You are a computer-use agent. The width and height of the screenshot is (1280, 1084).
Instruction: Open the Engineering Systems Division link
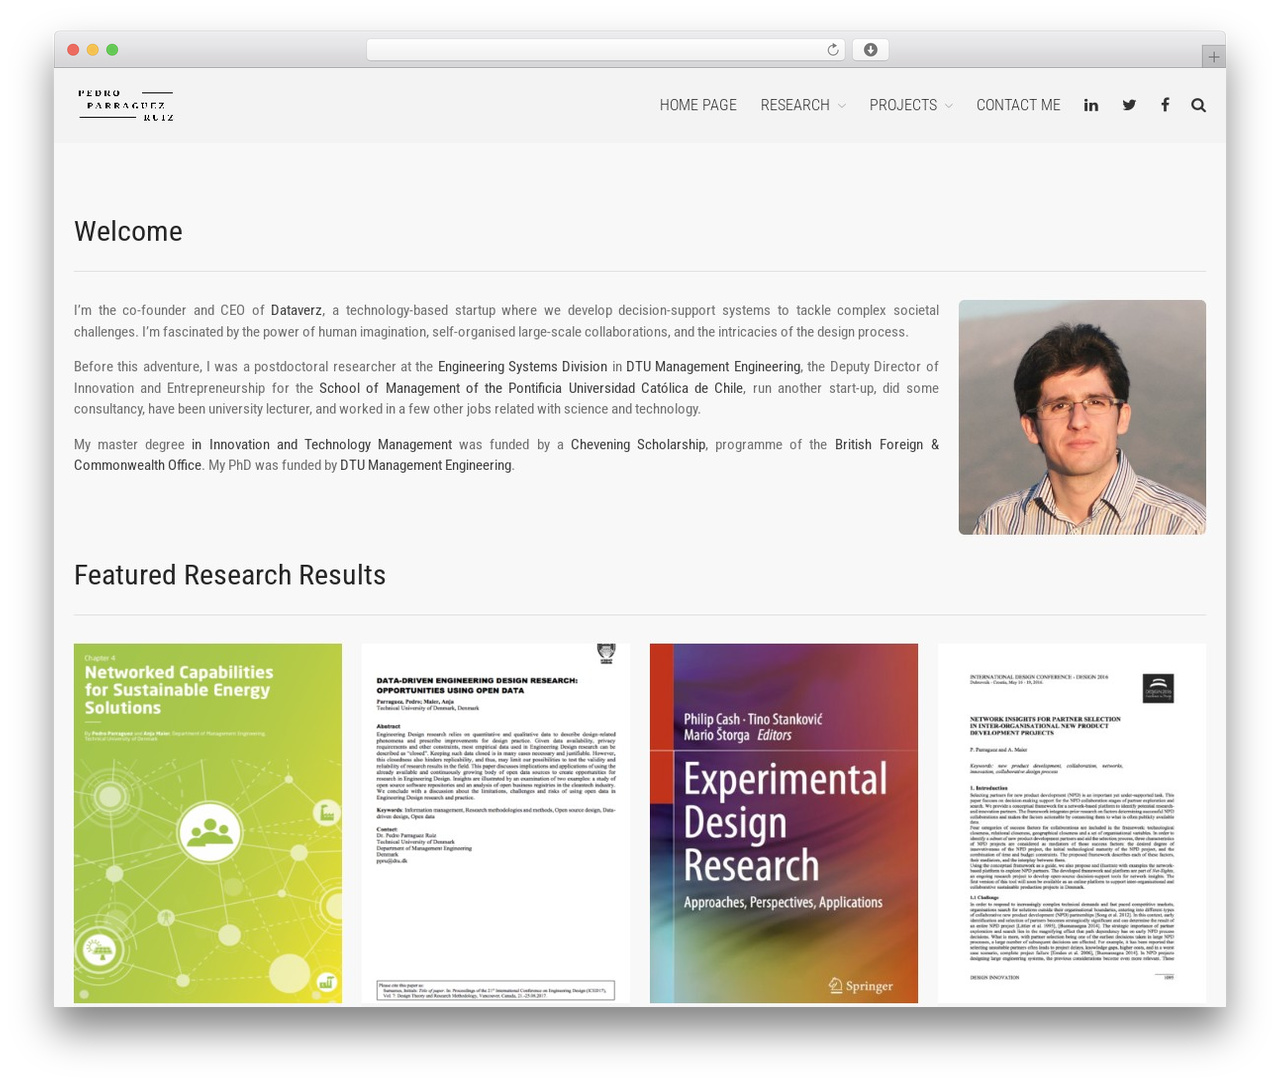tap(522, 367)
